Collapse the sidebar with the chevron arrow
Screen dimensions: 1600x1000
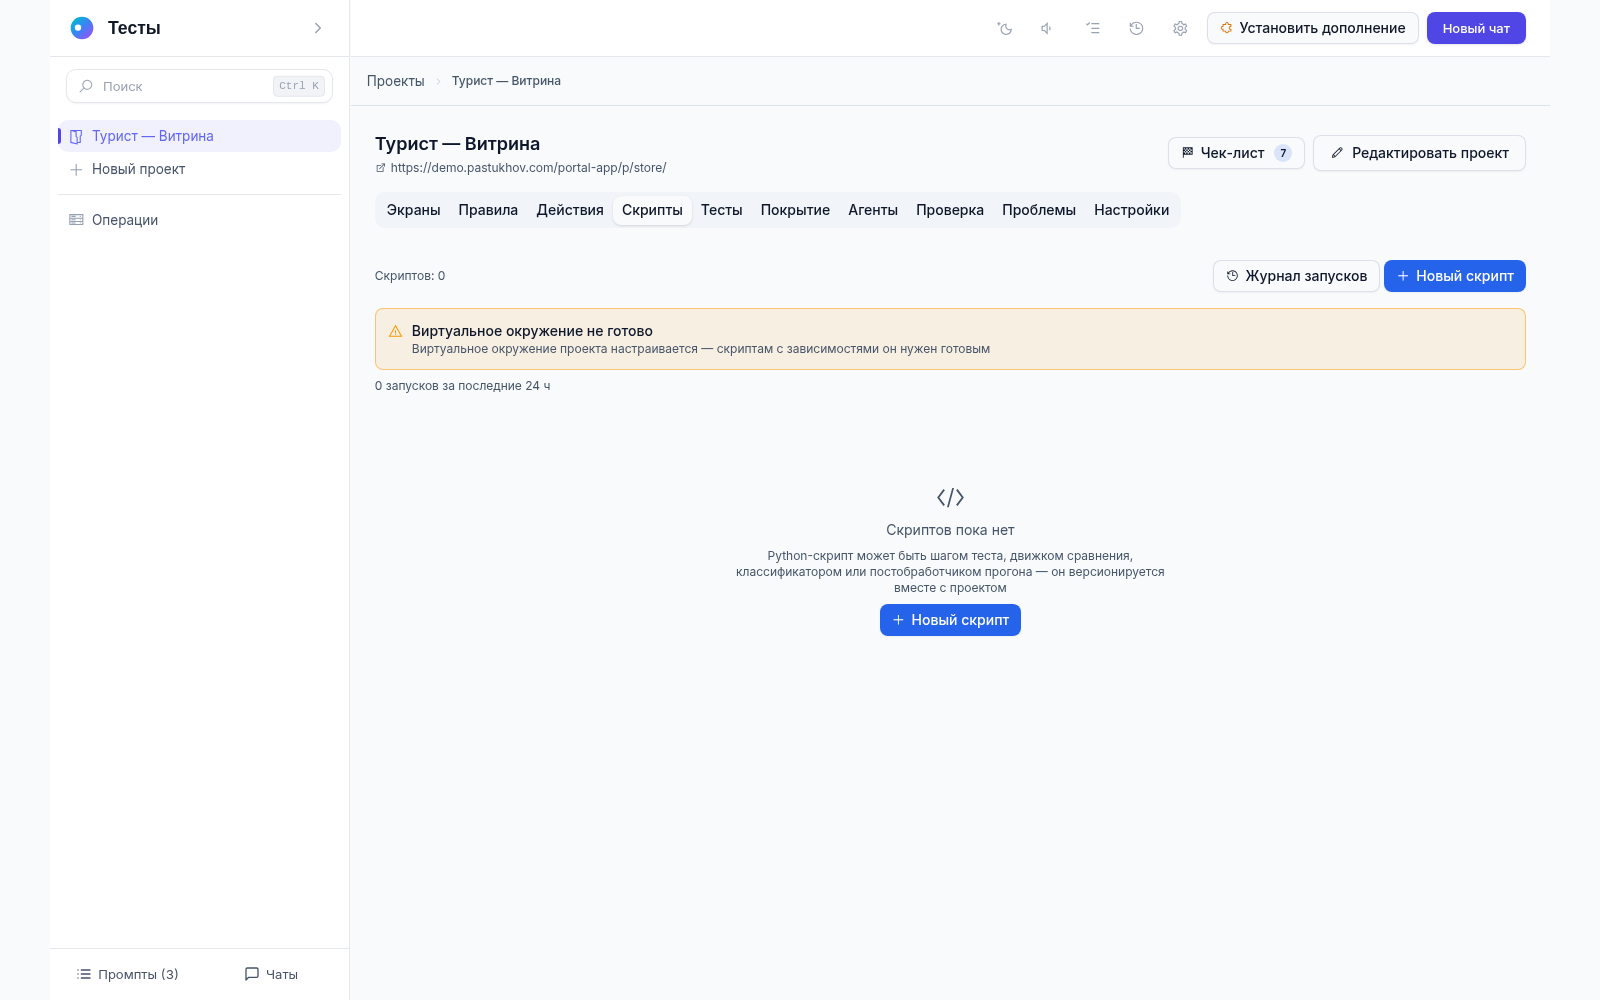coord(318,28)
